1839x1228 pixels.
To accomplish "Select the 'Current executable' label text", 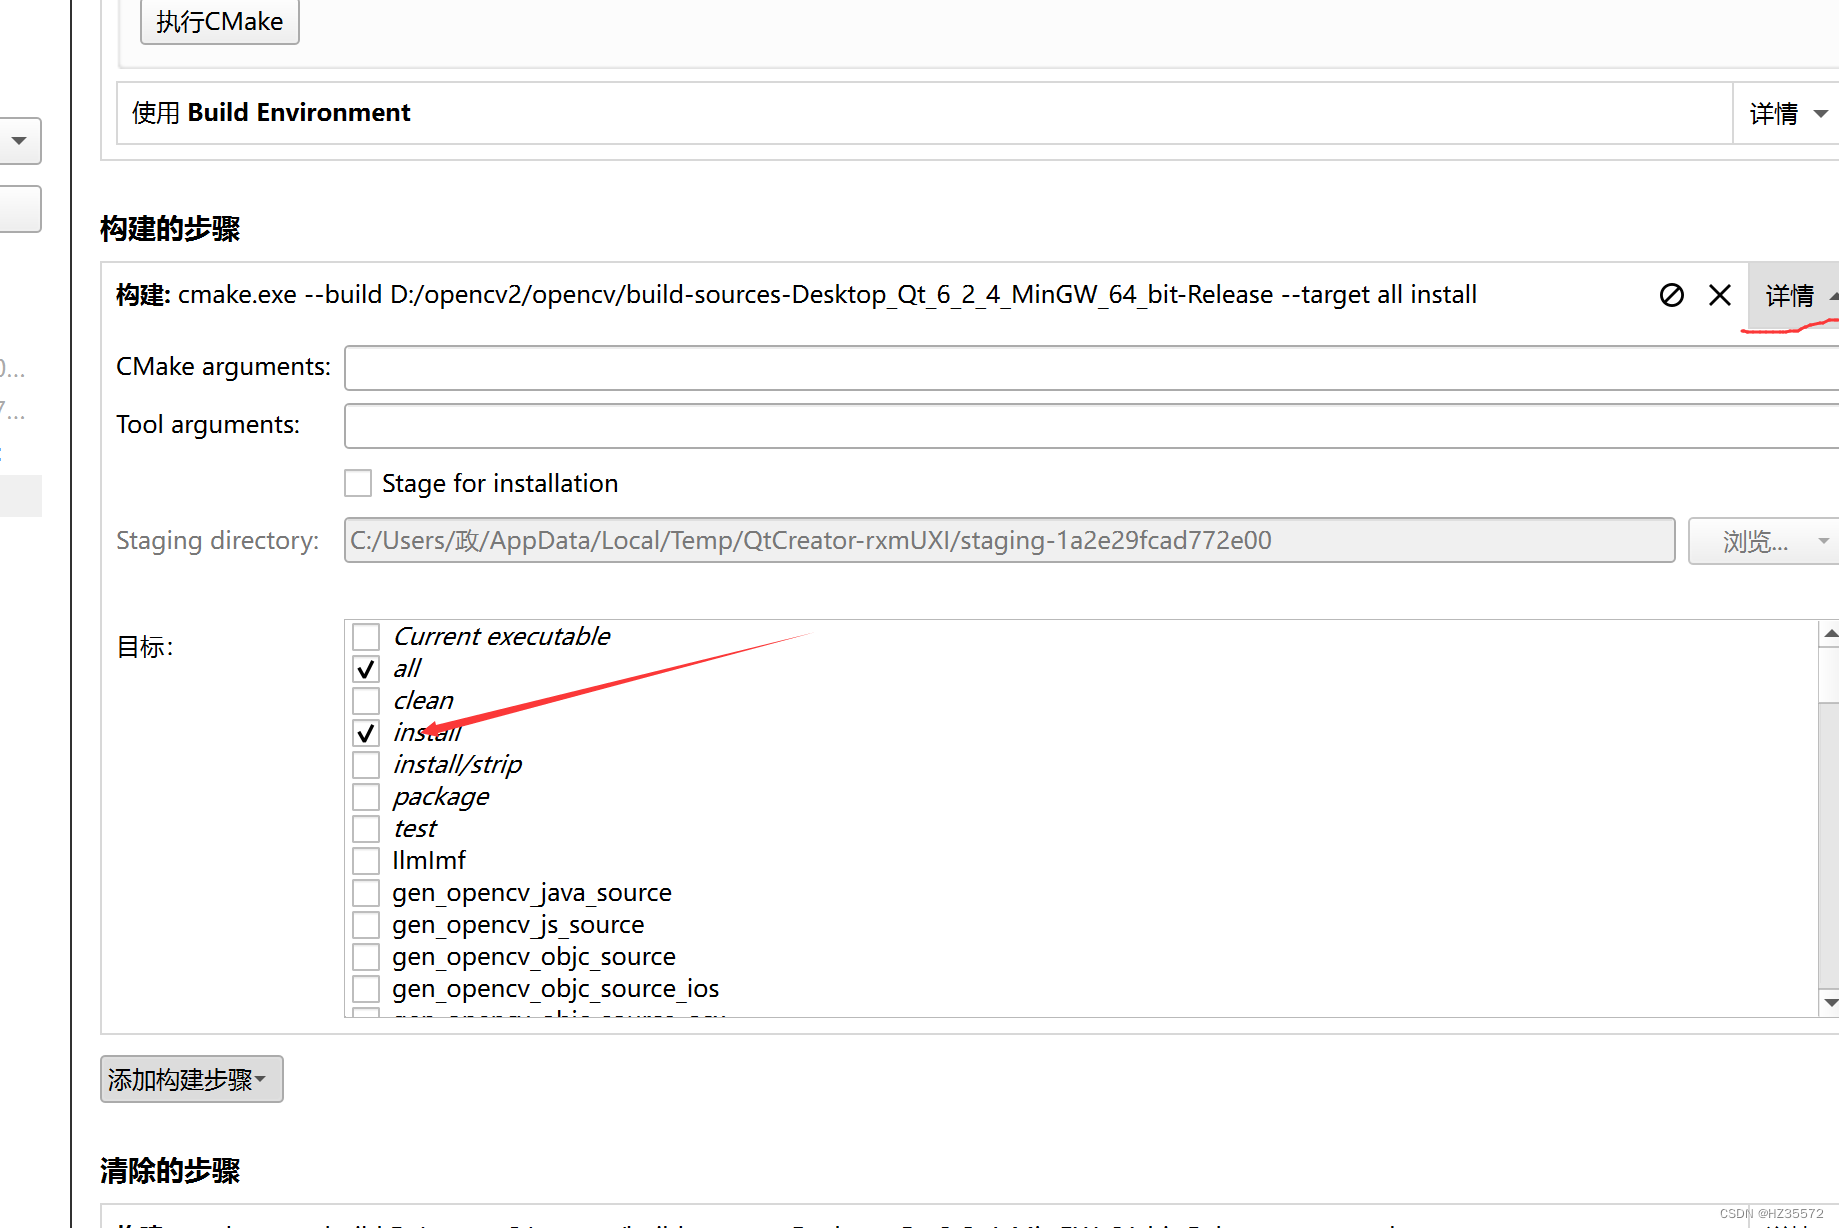I will point(501,636).
